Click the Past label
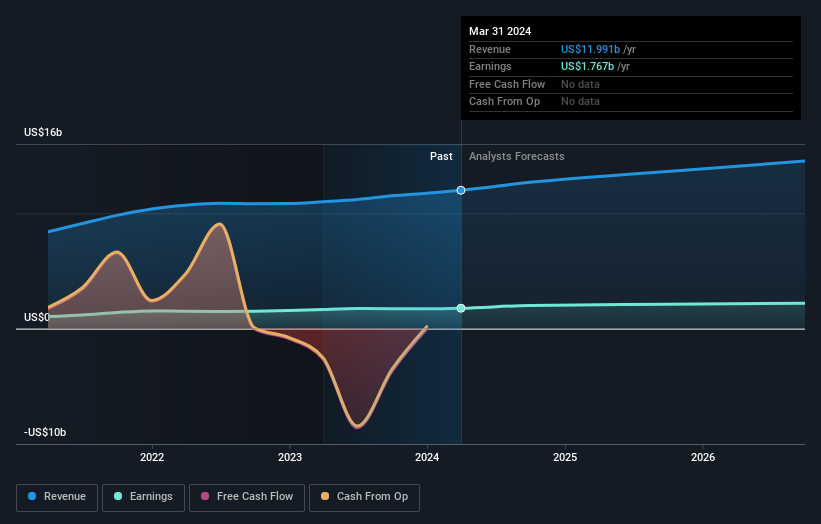 click(441, 156)
